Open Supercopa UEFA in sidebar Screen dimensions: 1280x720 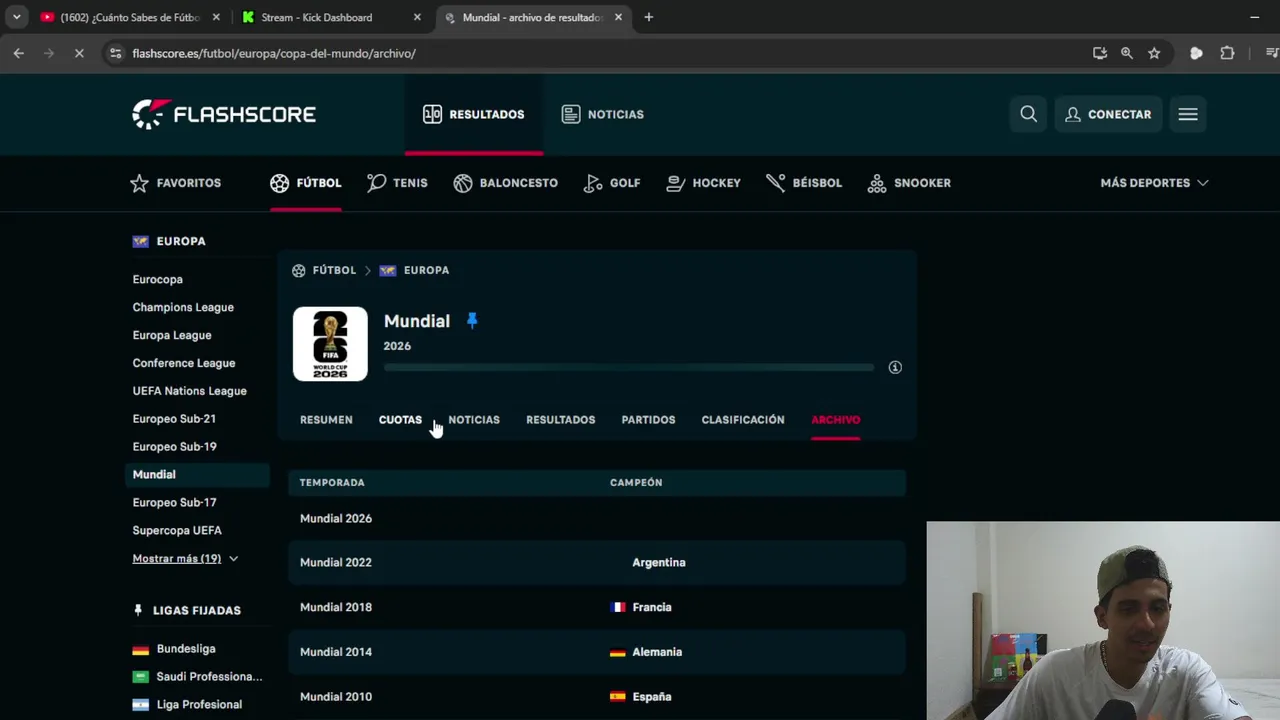[177, 530]
